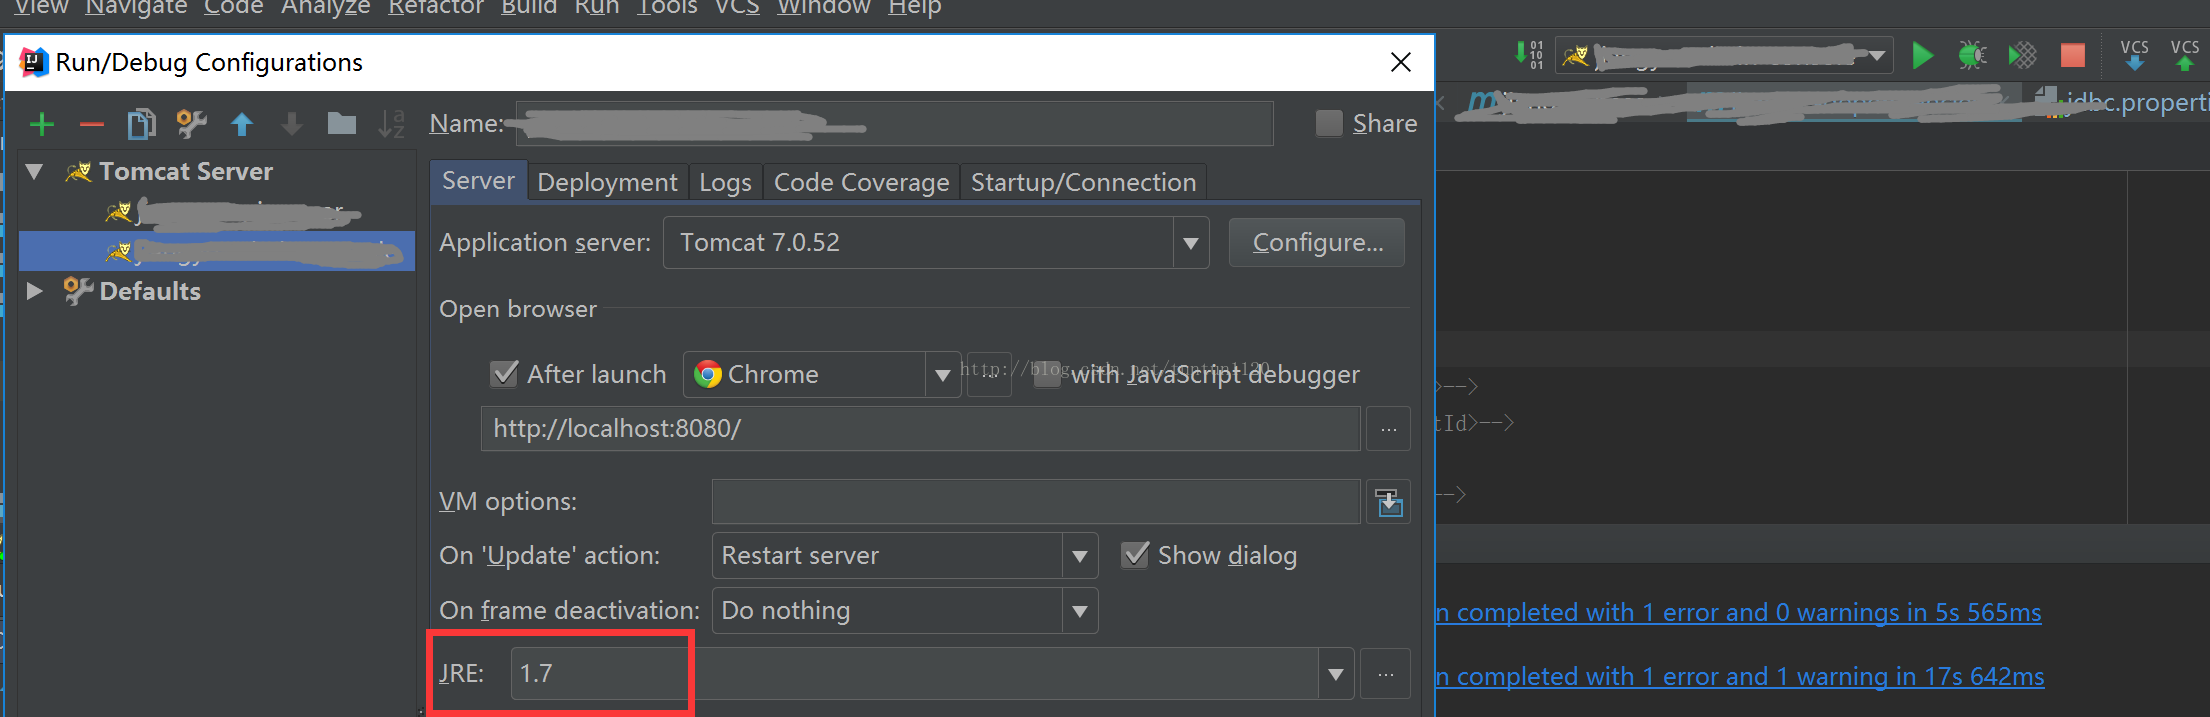The image size is (2210, 717).
Task: Open the Window menu
Action: 824,8
